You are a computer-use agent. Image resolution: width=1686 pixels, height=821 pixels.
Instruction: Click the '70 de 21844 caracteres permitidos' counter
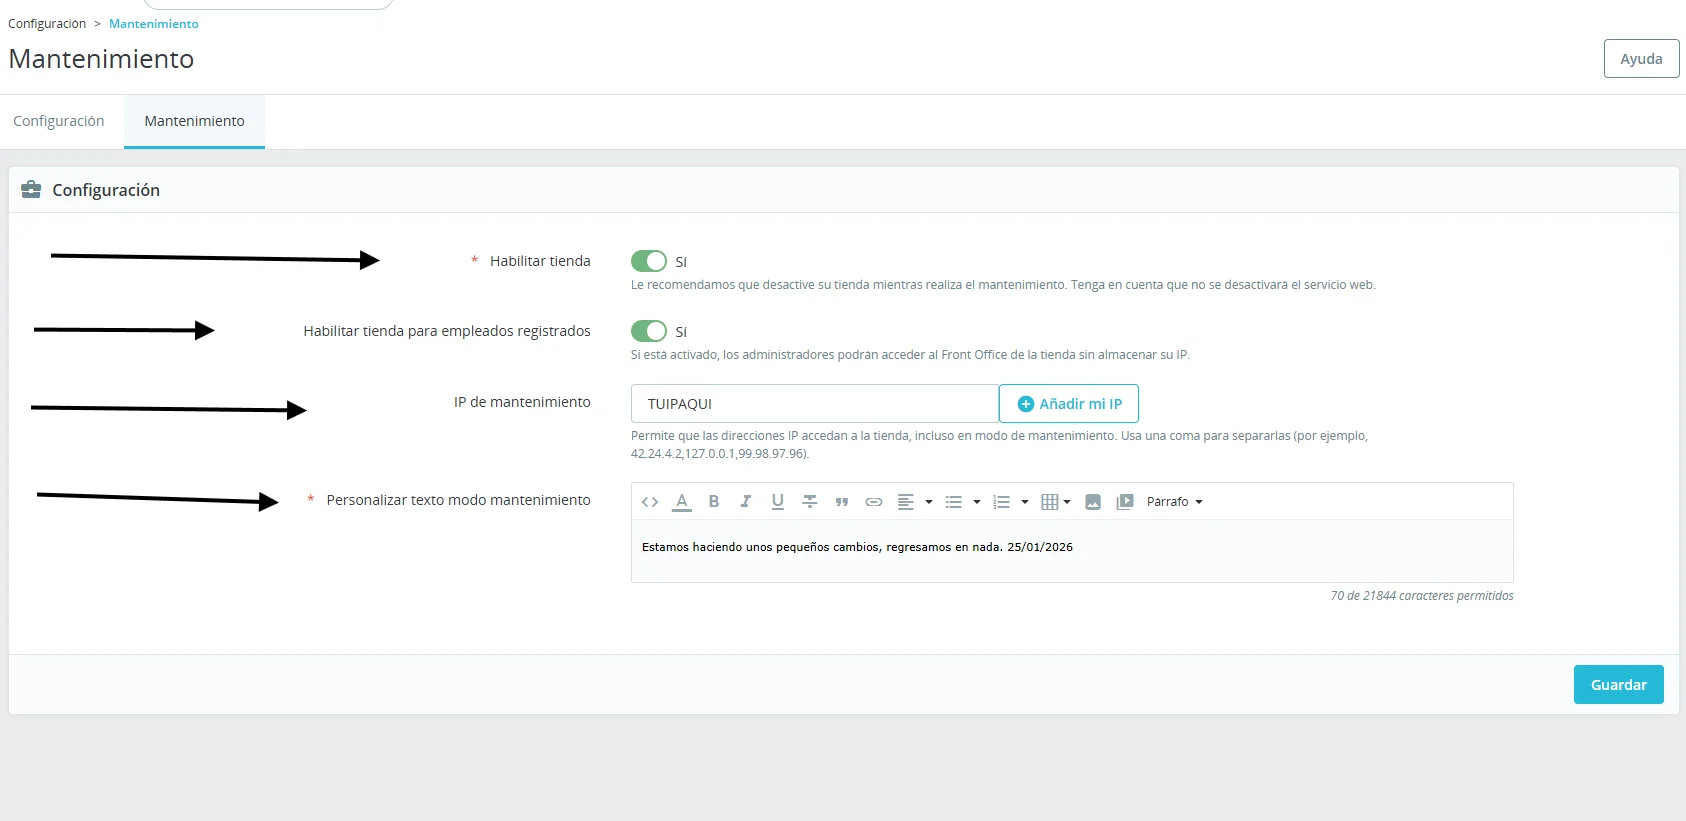(1422, 596)
